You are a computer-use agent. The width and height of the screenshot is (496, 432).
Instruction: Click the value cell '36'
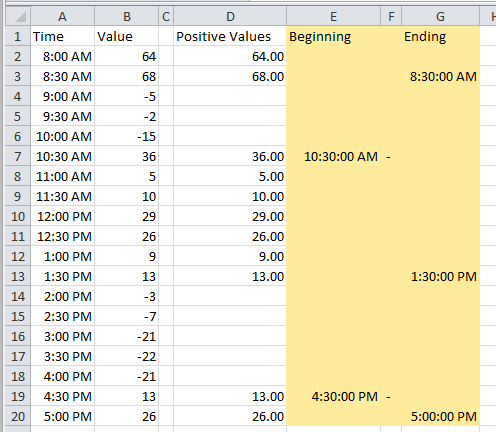point(127,156)
